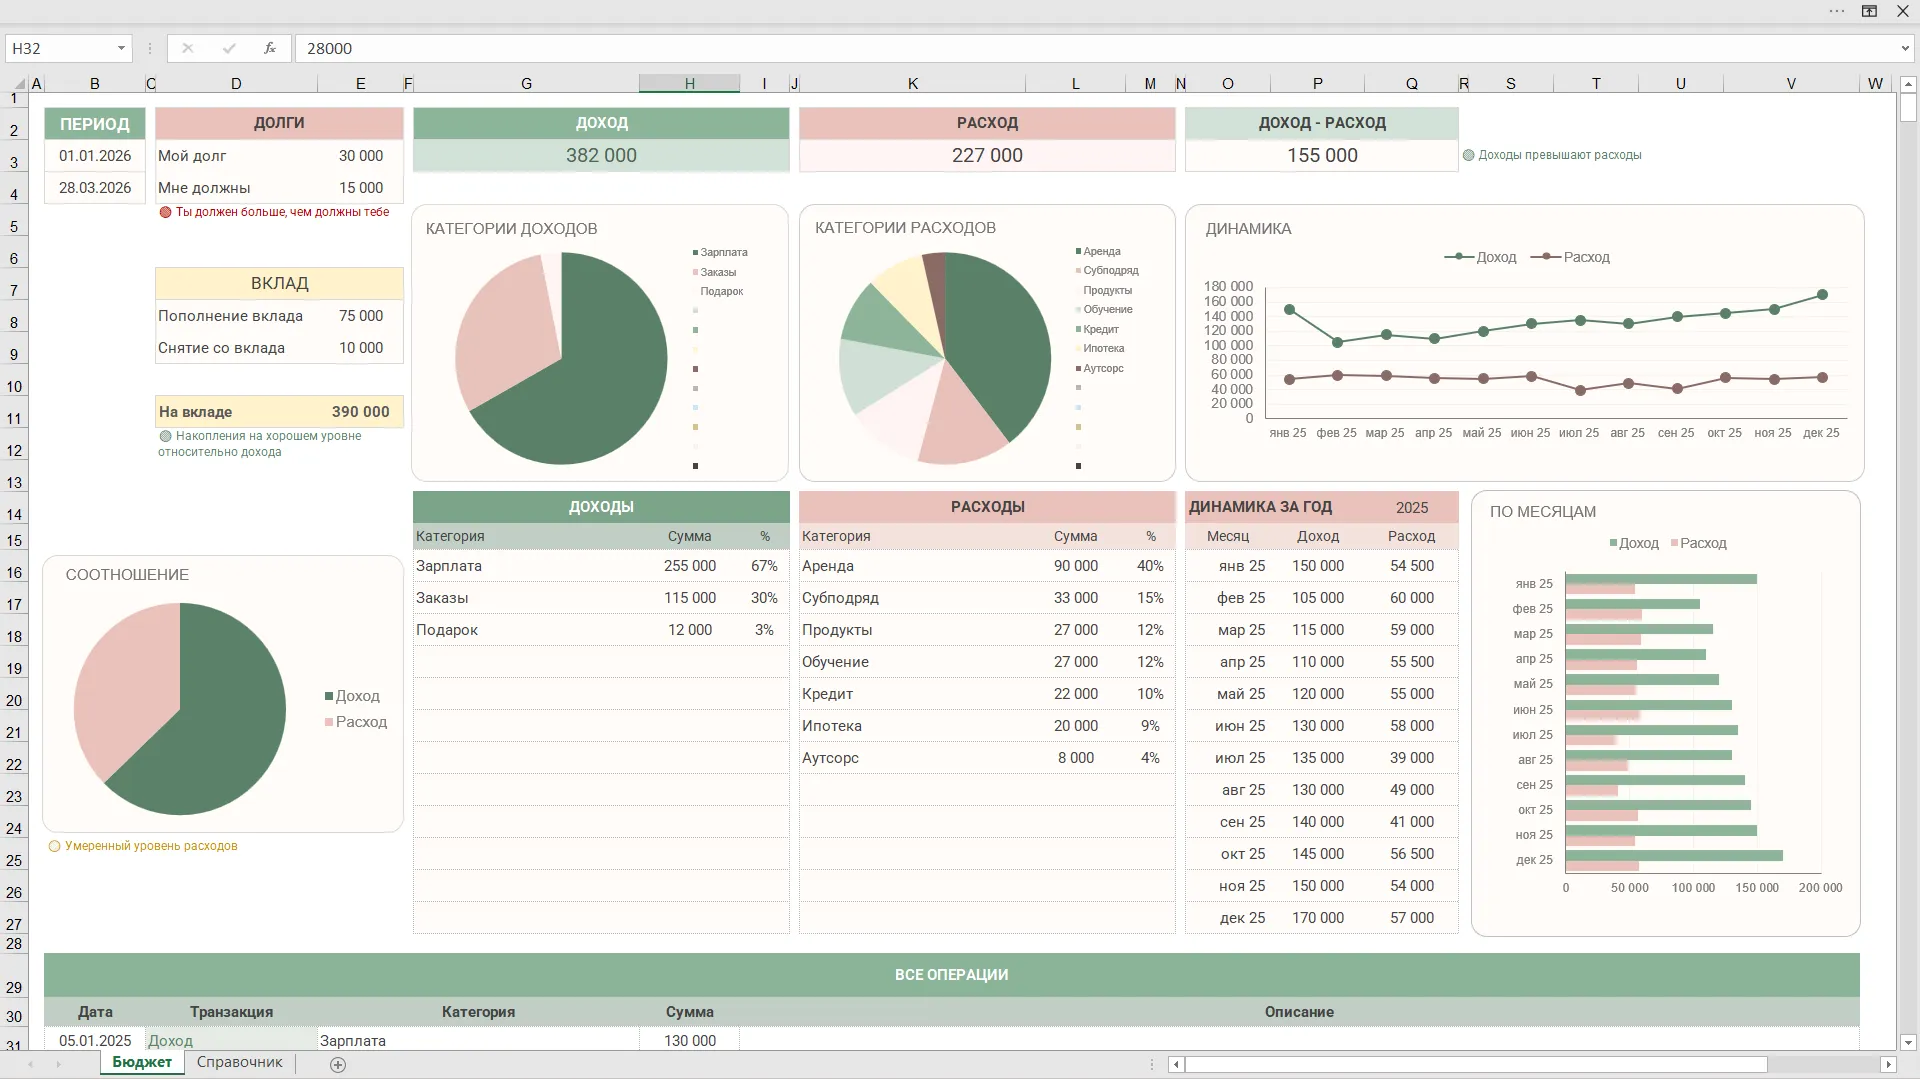The height and width of the screenshot is (1080, 1920).
Task: Click the ДИНАМИКА line chart title
Action: tap(1248, 229)
